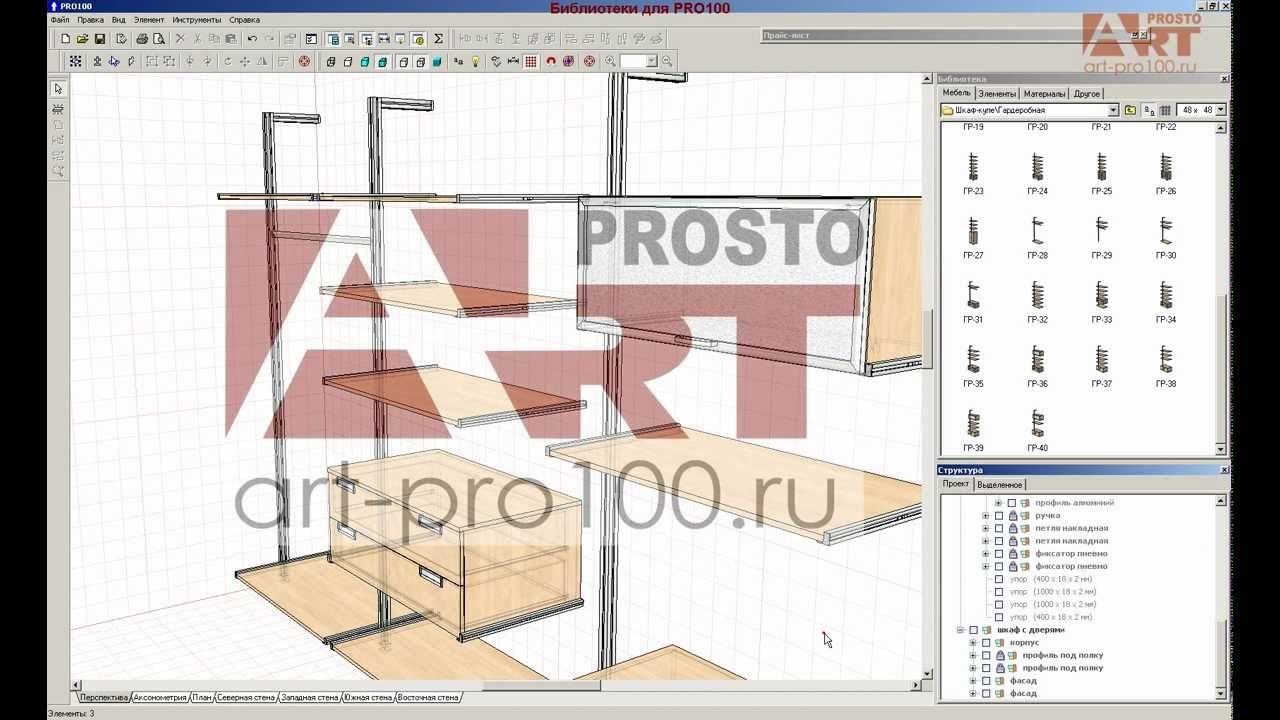Click the Open file folder icon
Viewport: 1280px width, 720px height.
pyautogui.click(x=82, y=39)
